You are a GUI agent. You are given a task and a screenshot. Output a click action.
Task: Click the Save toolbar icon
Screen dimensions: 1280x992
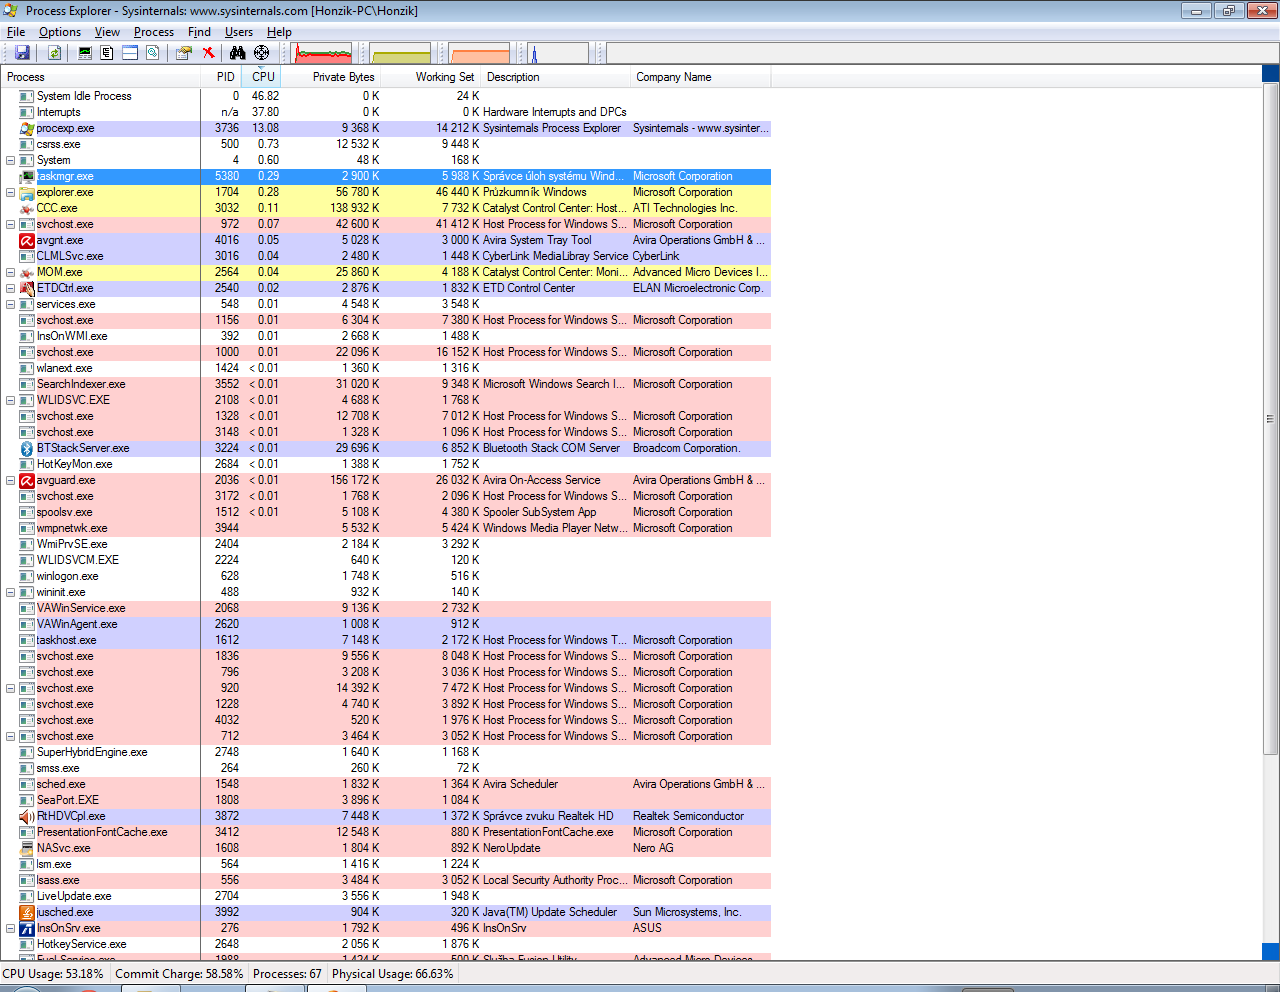(x=22, y=53)
